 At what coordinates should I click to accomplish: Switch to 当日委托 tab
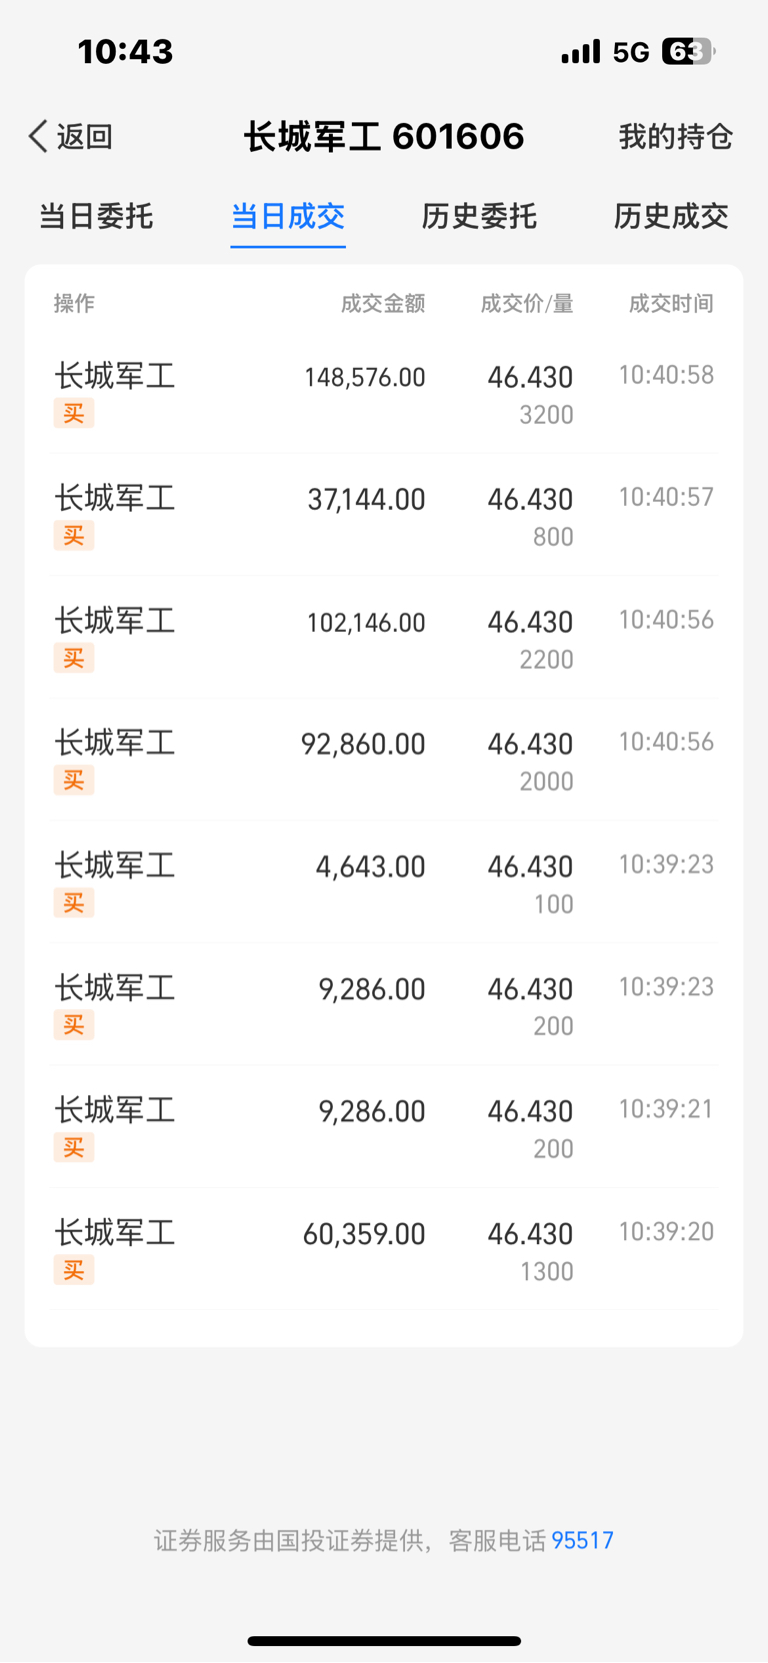click(96, 216)
